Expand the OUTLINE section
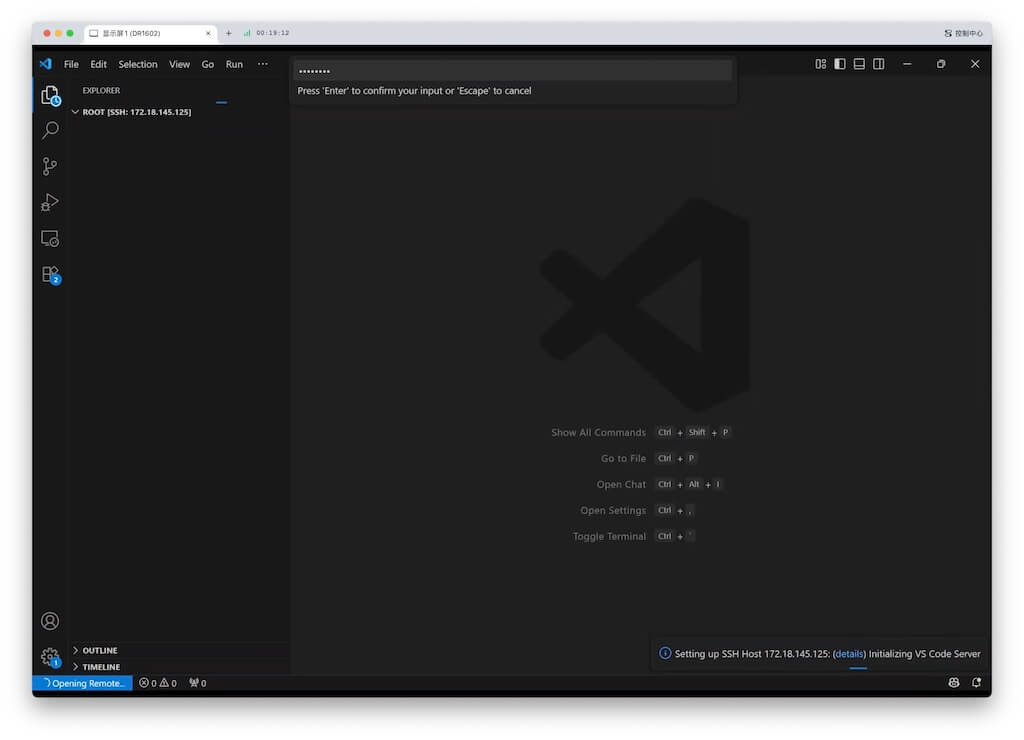The image size is (1024, 740). [100, 650]
